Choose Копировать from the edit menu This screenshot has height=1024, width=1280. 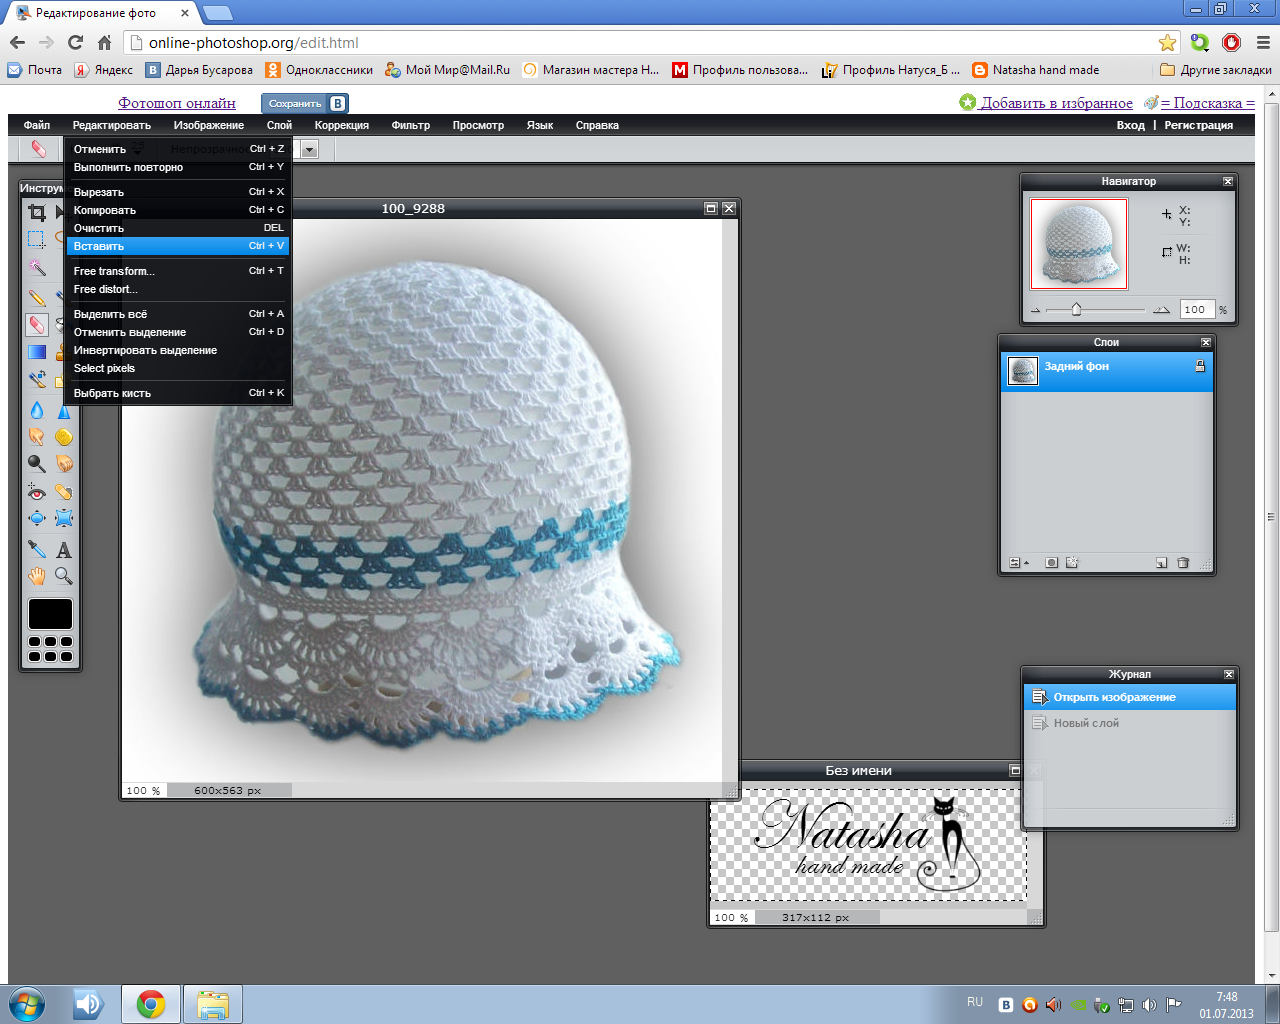click(178, 210)
